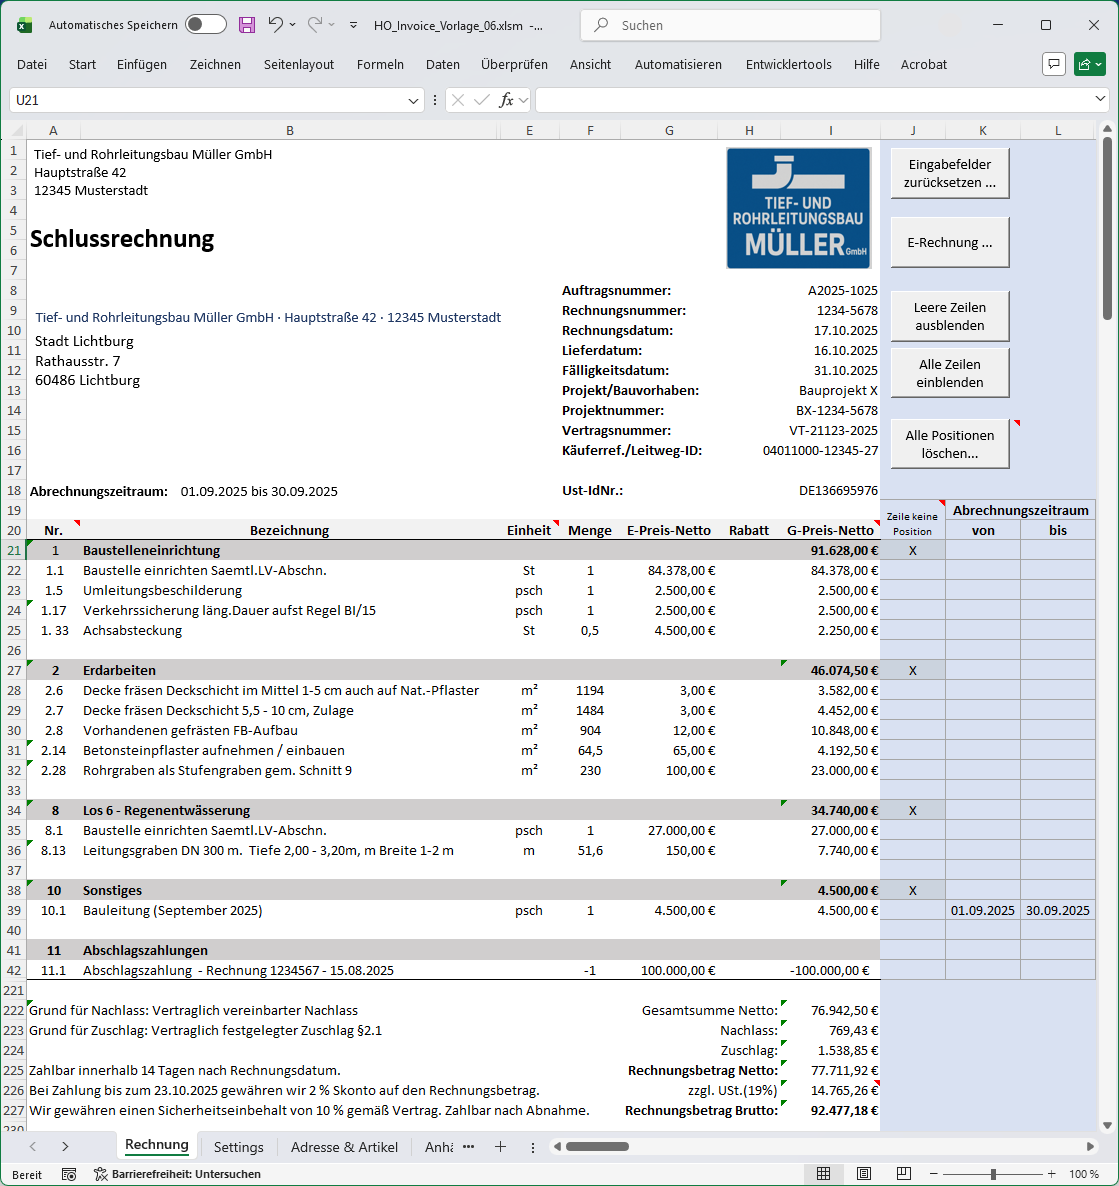The height and width of the screenshot is (1186, 1119).
Task: Click the zoom out minus button
Action: tap(934, 1174)
